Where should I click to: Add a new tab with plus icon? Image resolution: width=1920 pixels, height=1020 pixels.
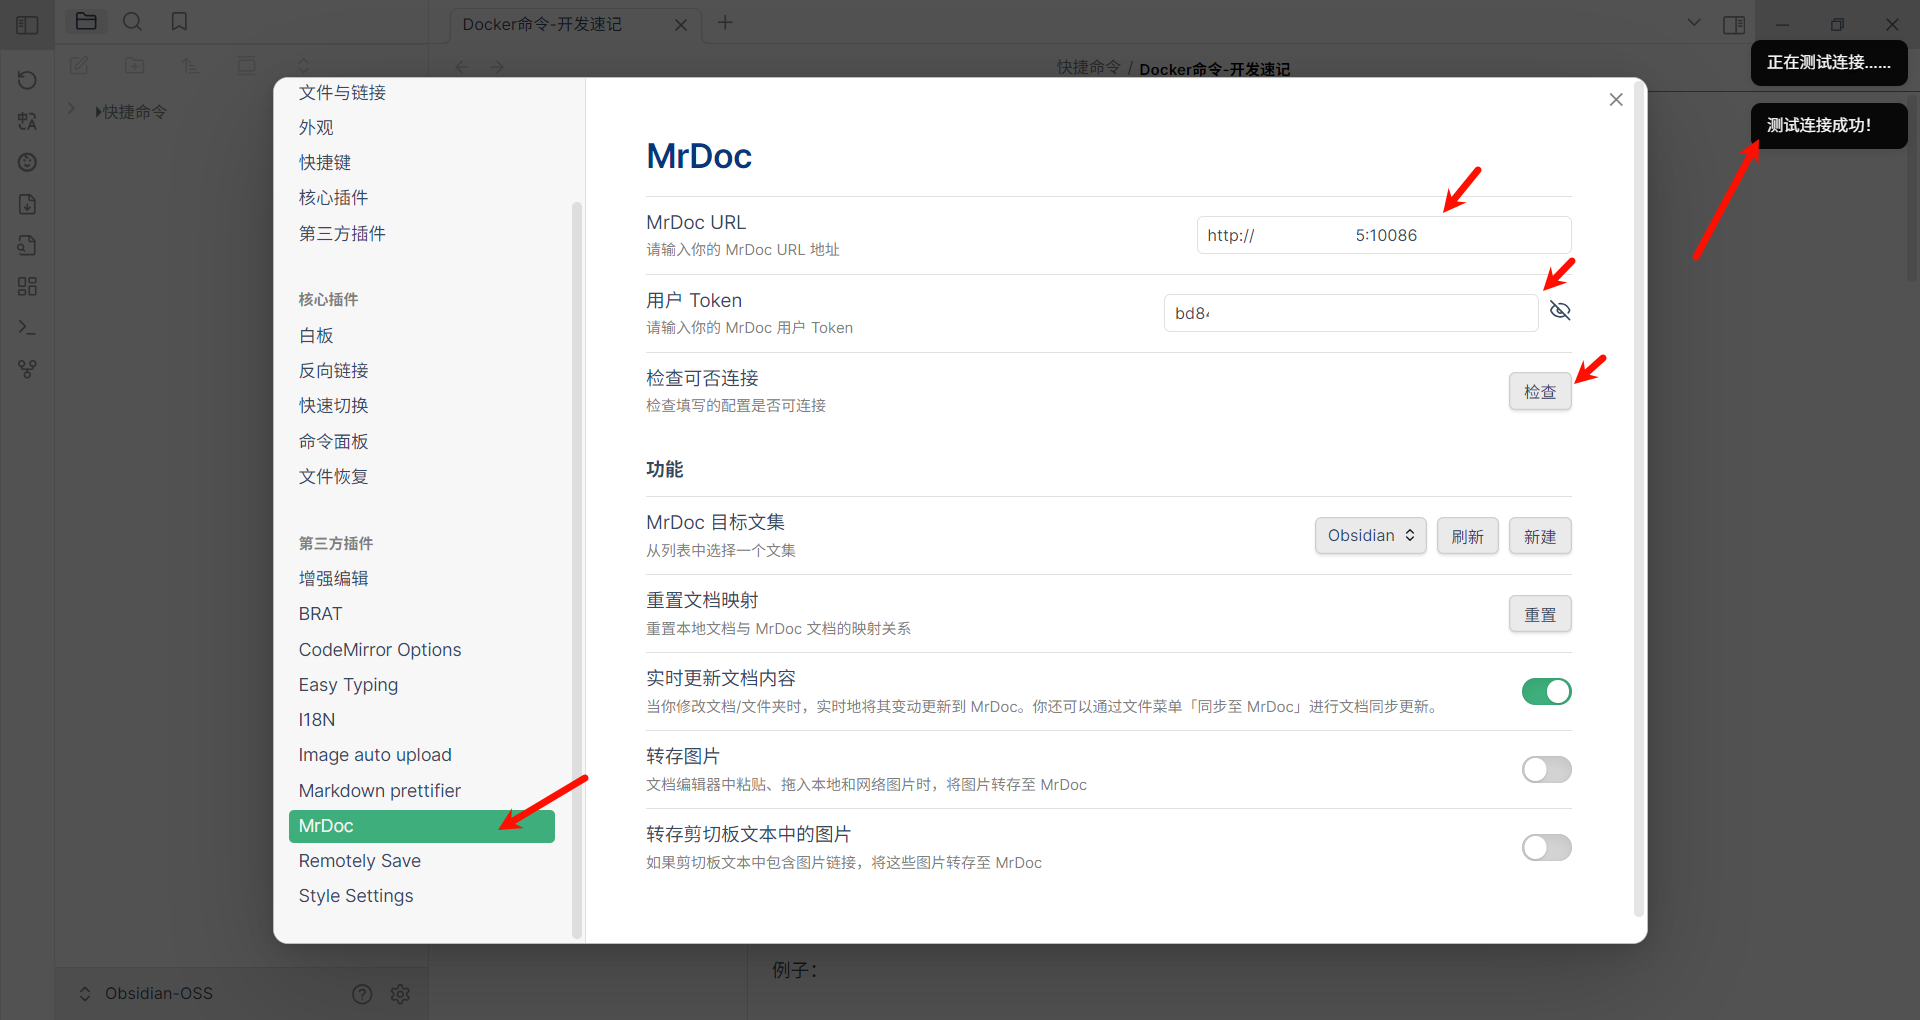[725, 22]
